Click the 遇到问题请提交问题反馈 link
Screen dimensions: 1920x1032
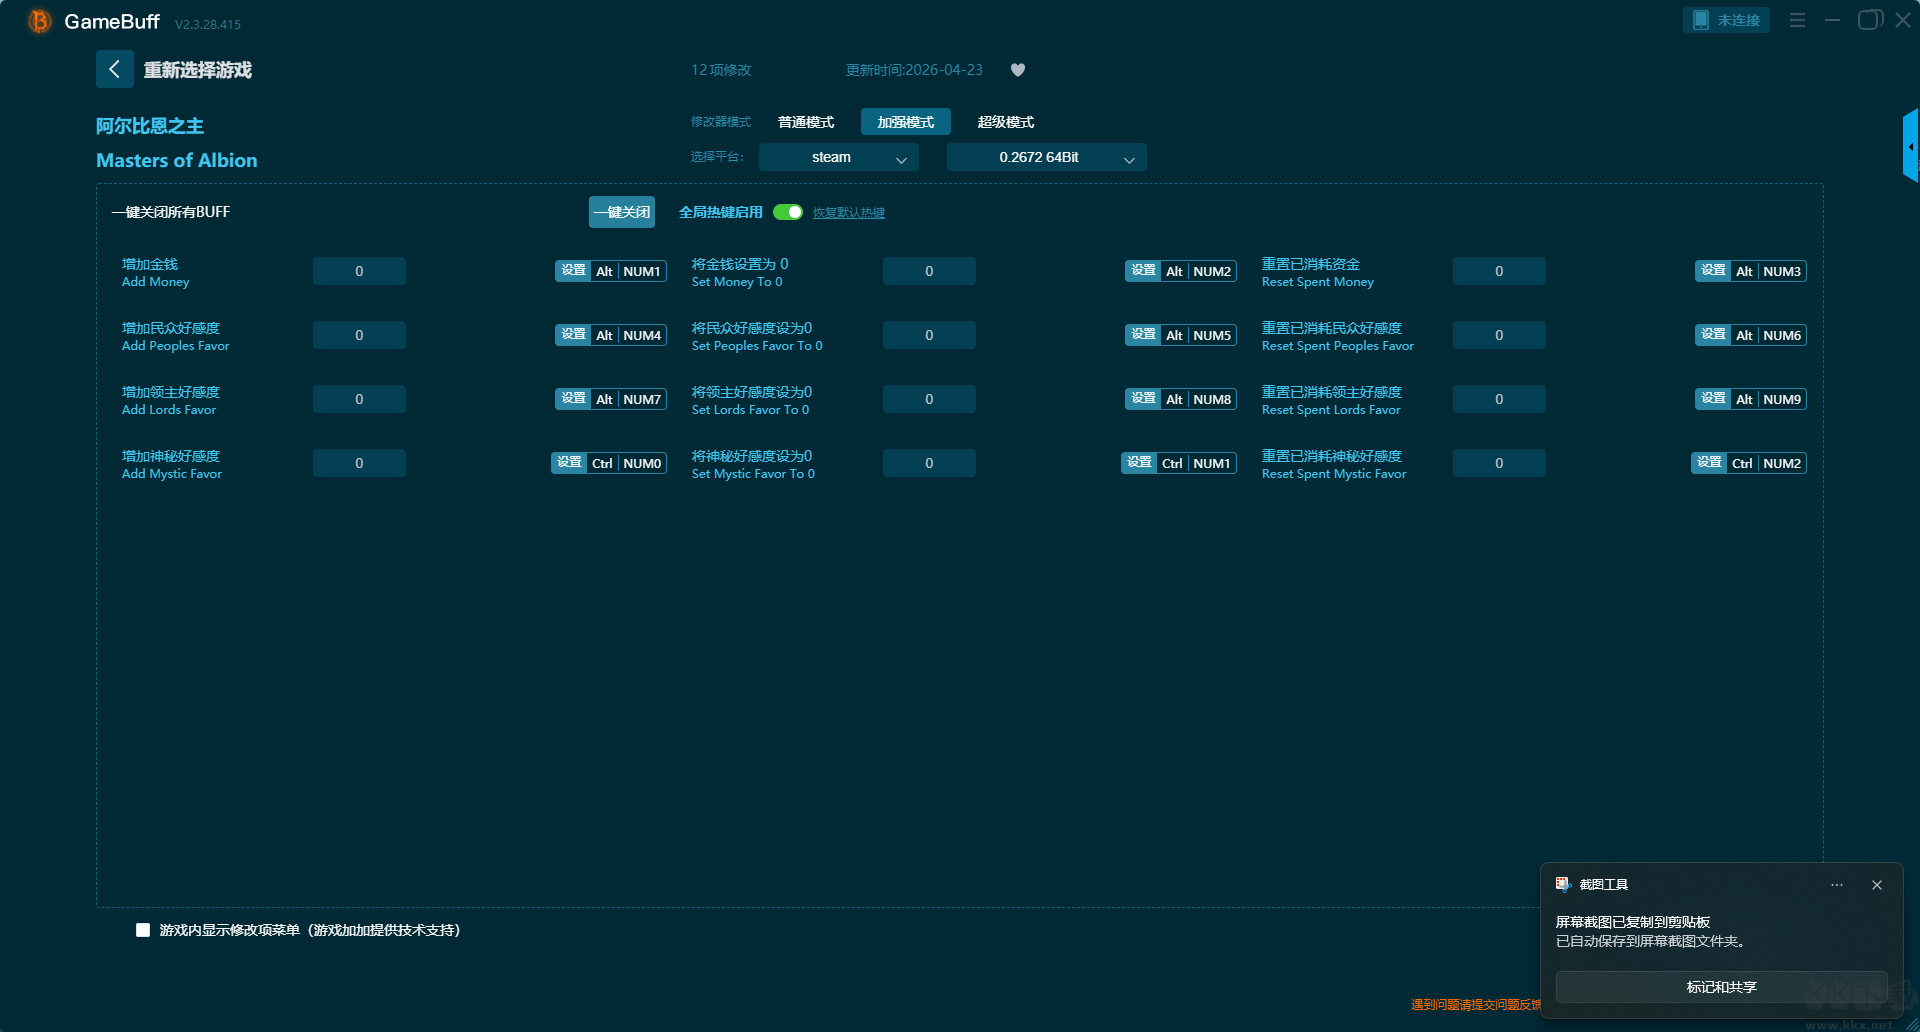(x=1476, y=1005)
